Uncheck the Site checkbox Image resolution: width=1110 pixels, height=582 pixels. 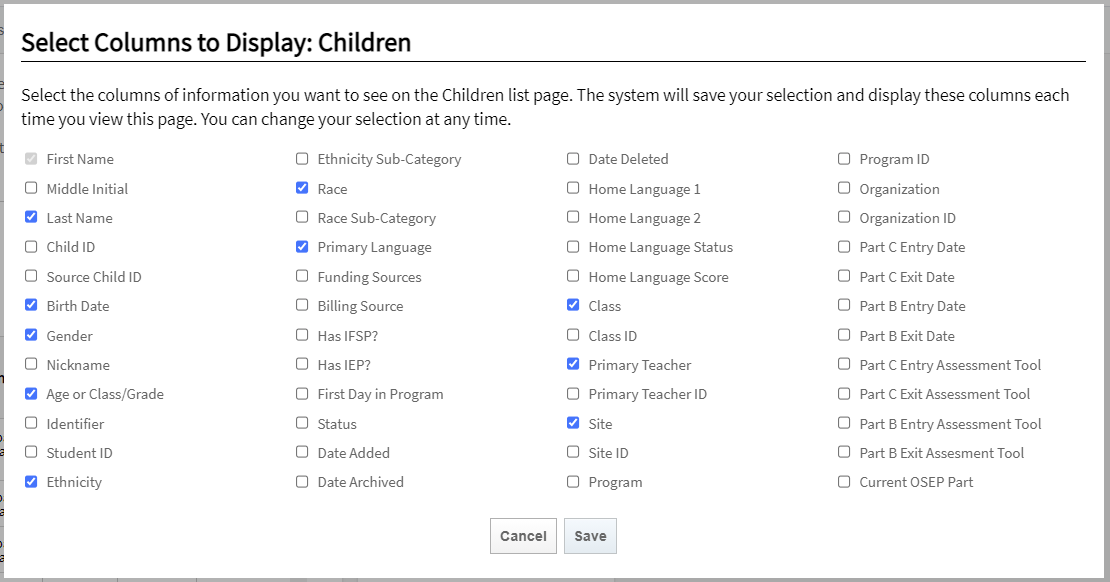pyautogui.click(x=573, y=423)
